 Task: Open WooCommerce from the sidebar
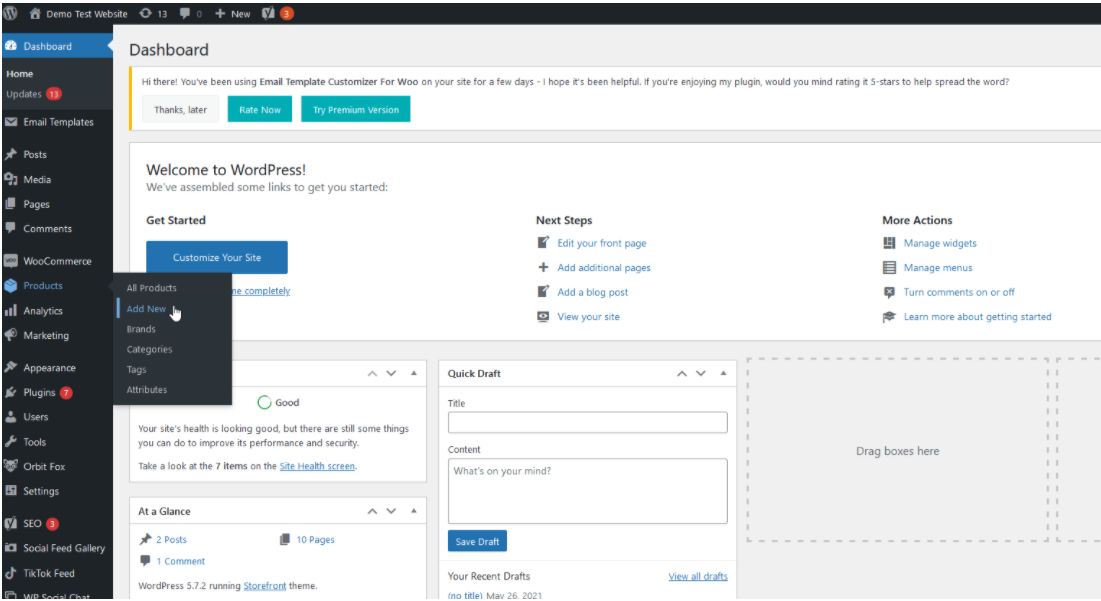56,261
